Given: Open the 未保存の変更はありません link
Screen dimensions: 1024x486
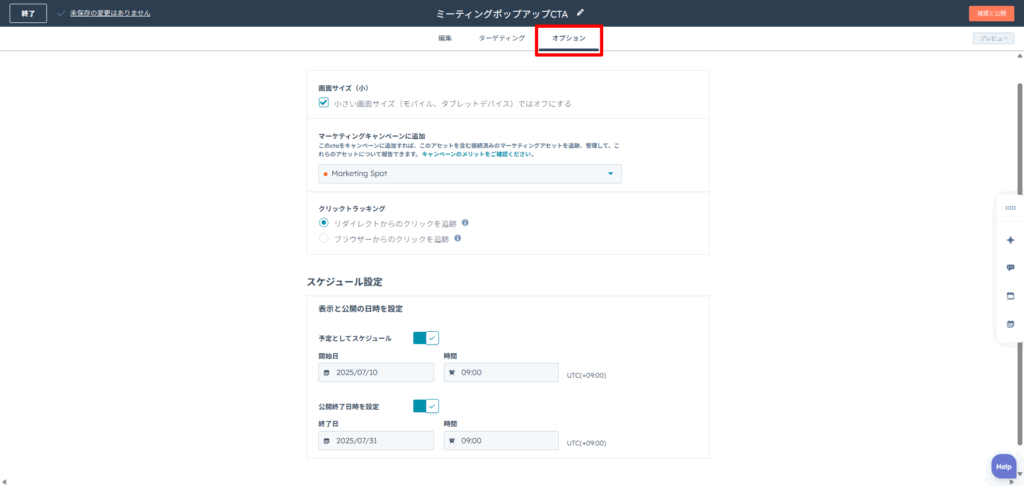Looking at the screenshot, I should pyautogui.click(x=110, y=13).
